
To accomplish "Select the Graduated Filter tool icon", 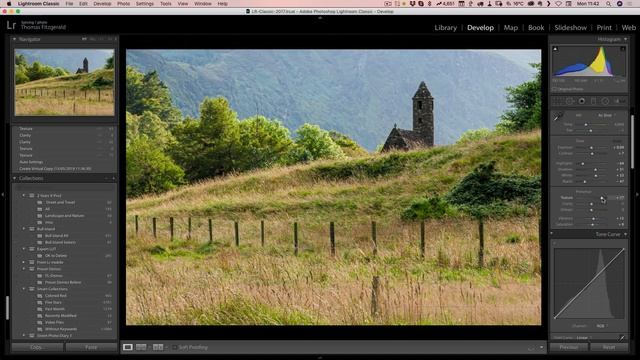I will (x=593, y=101).
